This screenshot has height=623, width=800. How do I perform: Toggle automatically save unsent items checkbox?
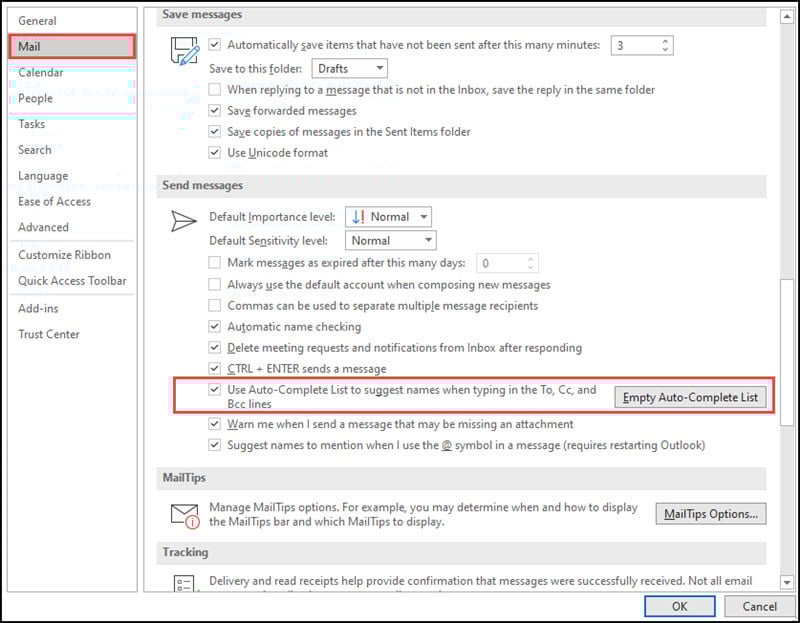215,44
